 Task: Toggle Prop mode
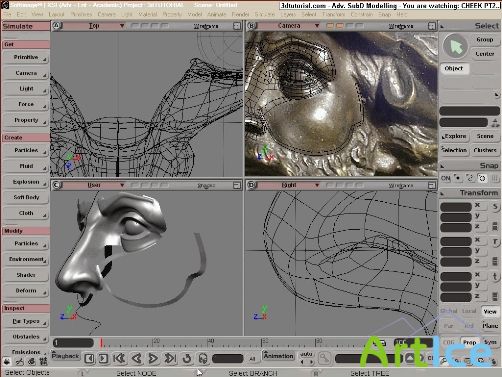(469, 342)
